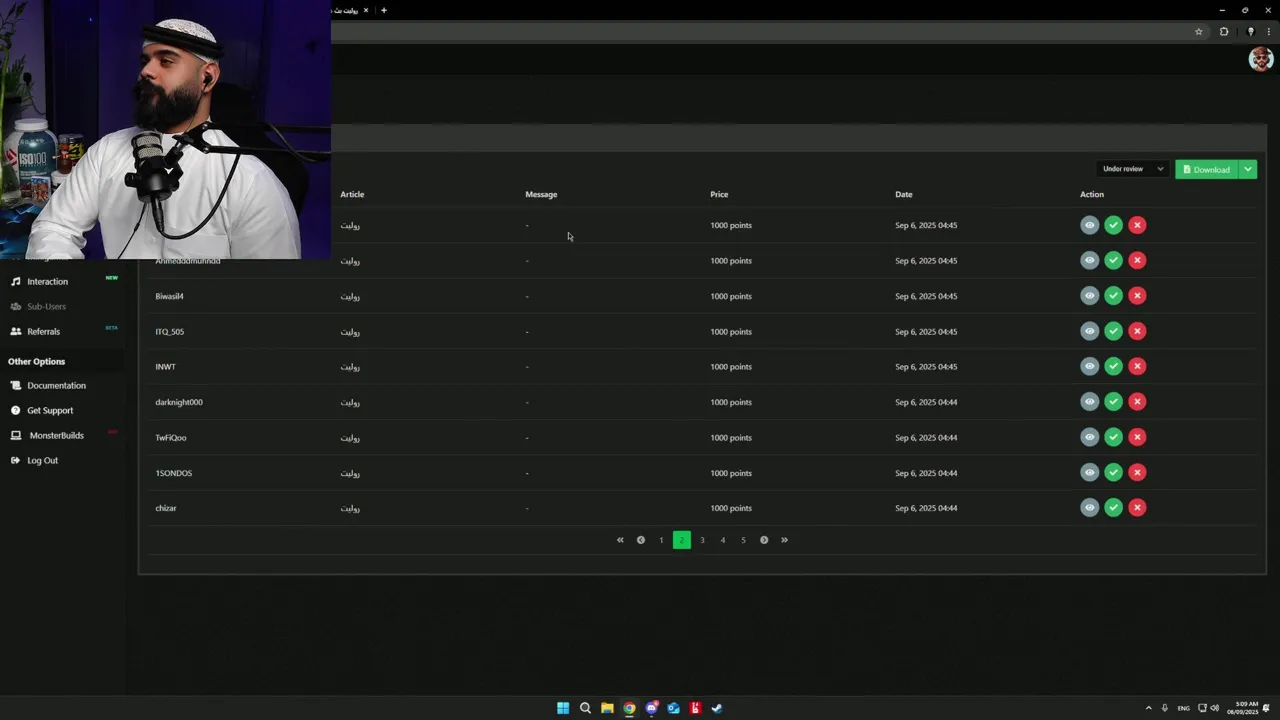This screenshot has width=1280, height=720.
Task: Open a new browser tab
Action: 384,10
